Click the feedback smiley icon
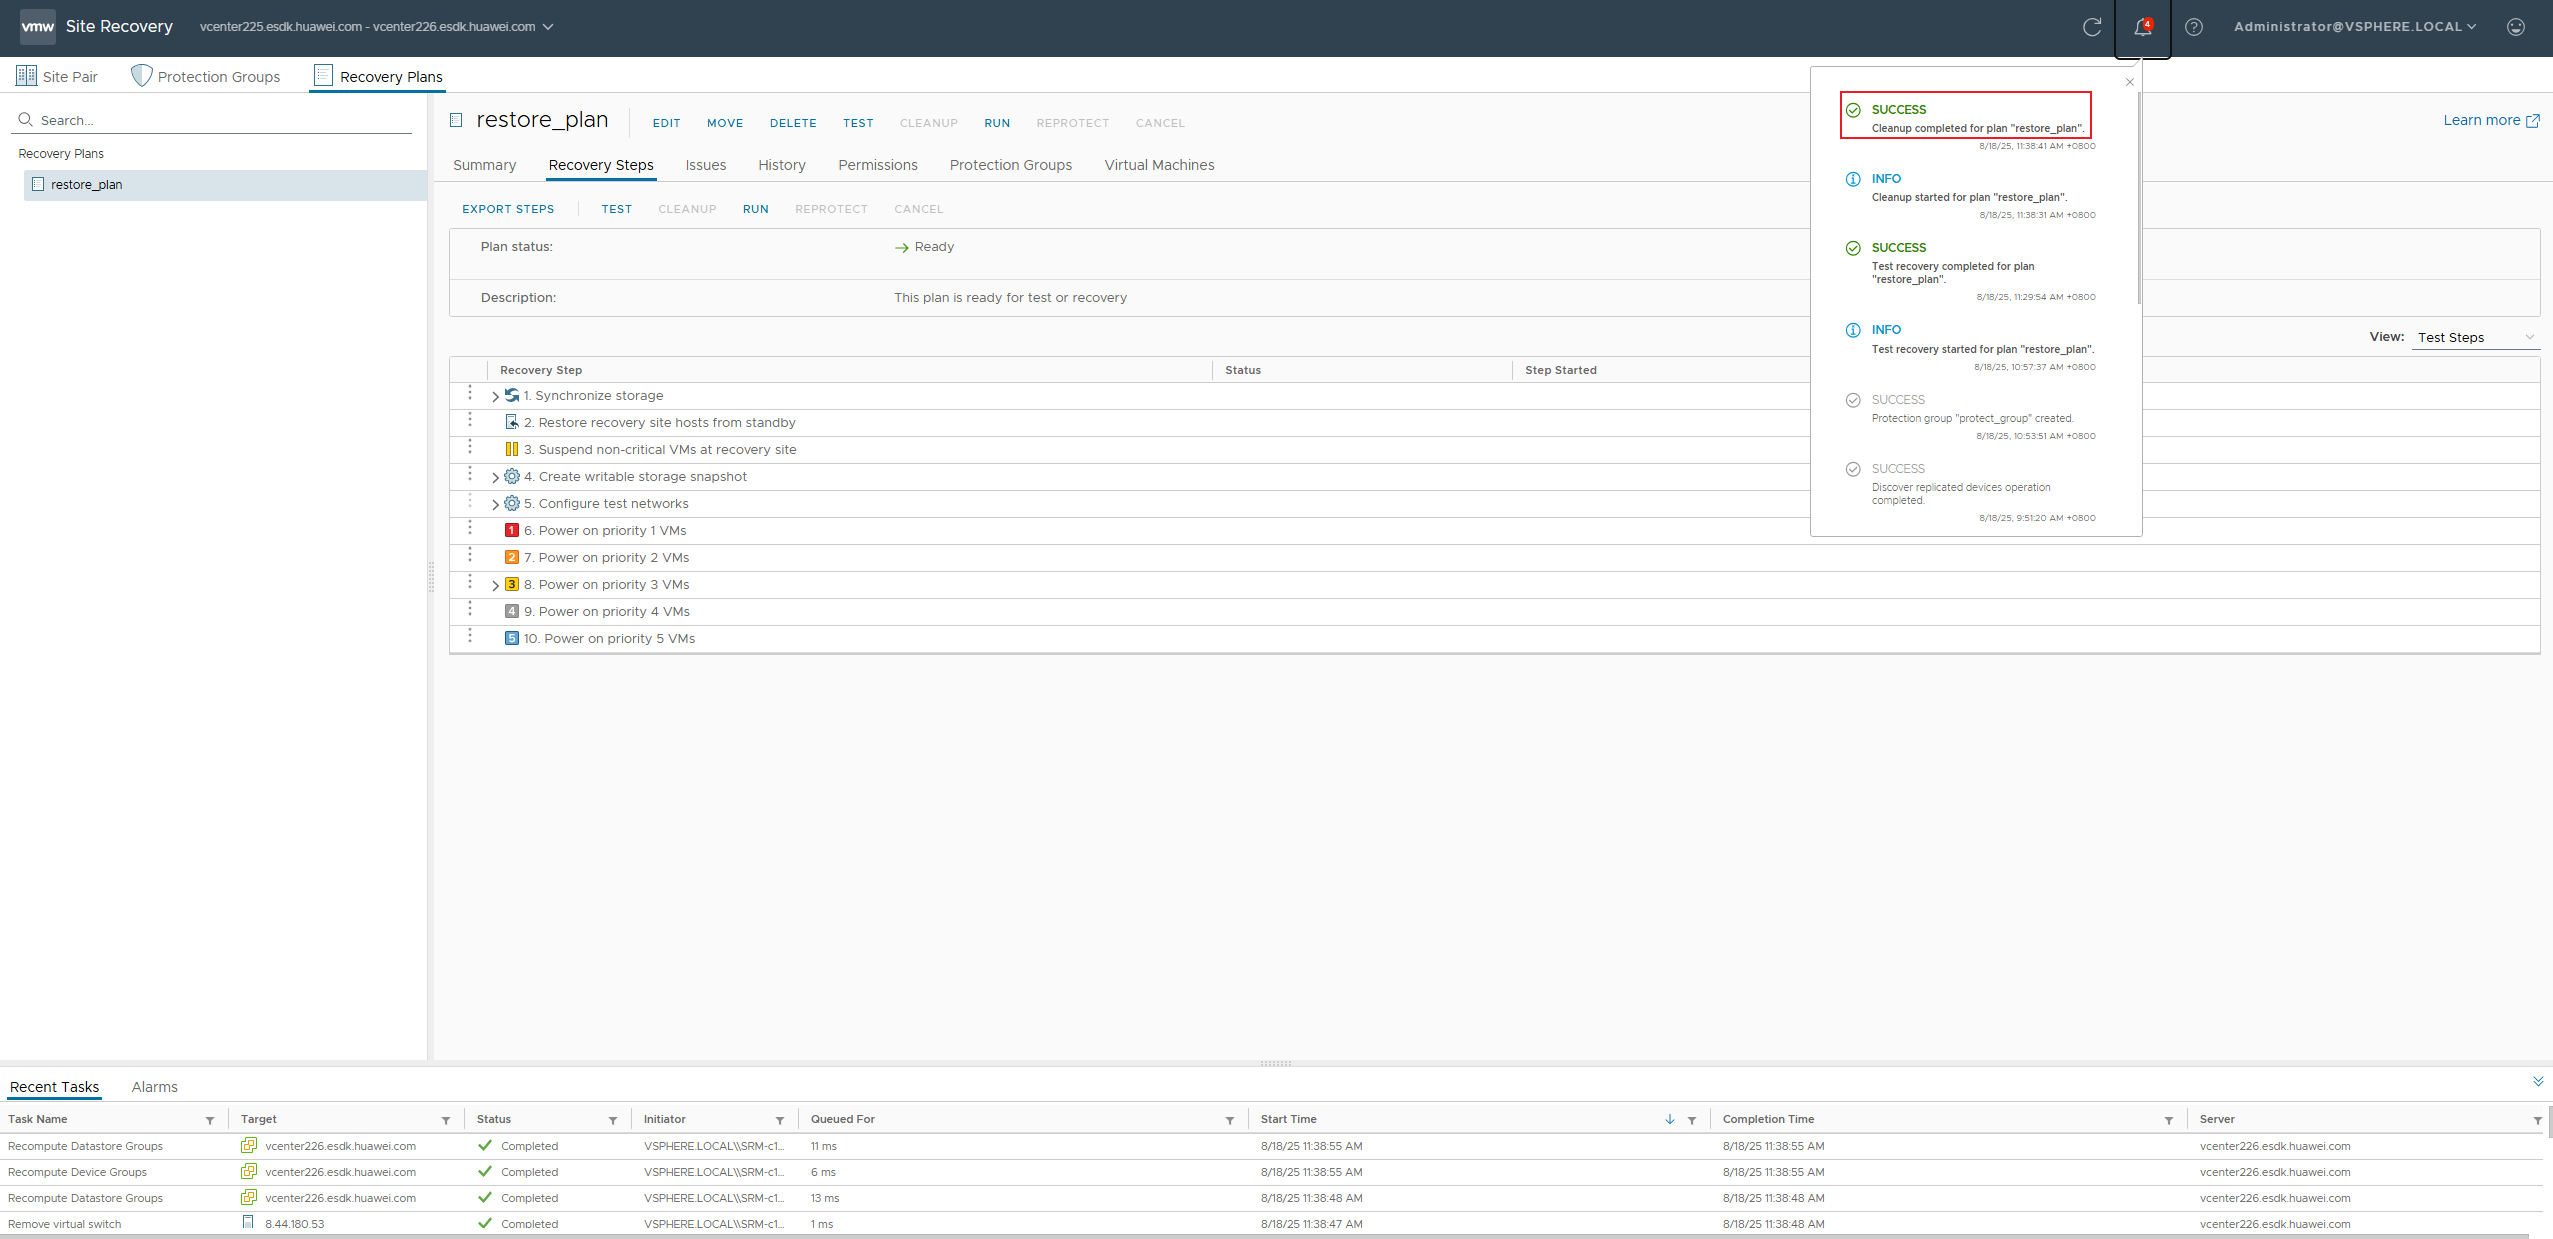Image resolution: width=2553 pixels, height=1239 pixels. coord(2515,27)
